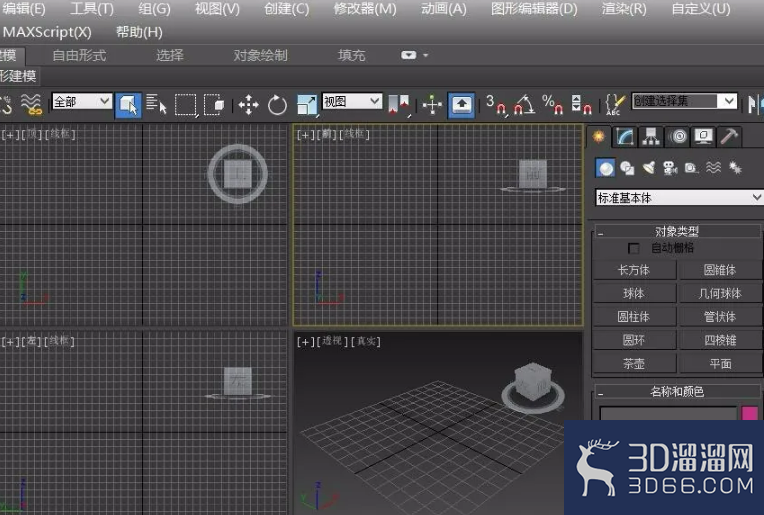The width and height of the screenshot is (764, 515).
Task: Open the top viewport [+] menu
Action: 10,134
